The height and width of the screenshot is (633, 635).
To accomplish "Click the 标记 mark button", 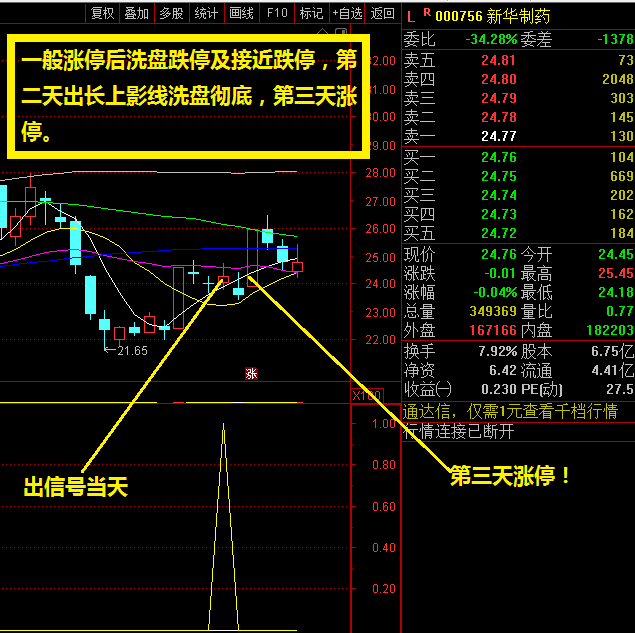I will click(x=311, y=14).
